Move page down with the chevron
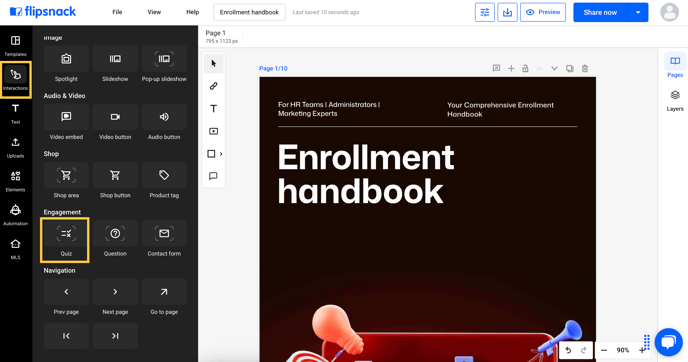688x362 pixels. click(x=555, y=68)
